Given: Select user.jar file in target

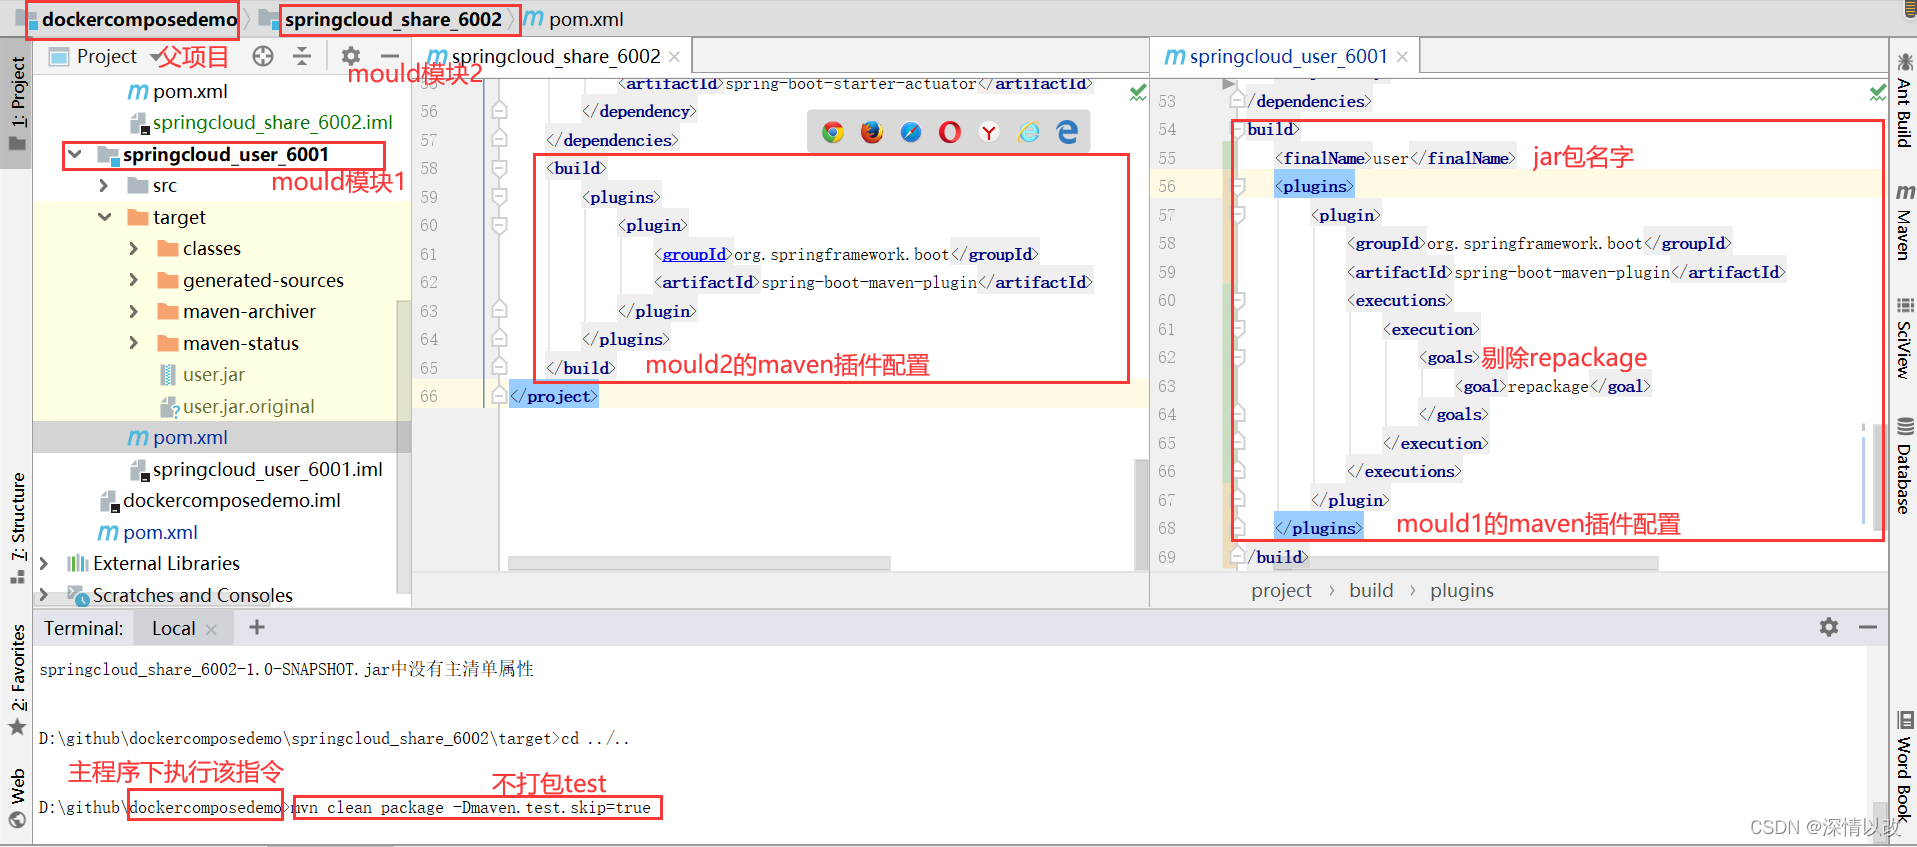Looking at the screenshot, I should [x=214, y=374].
